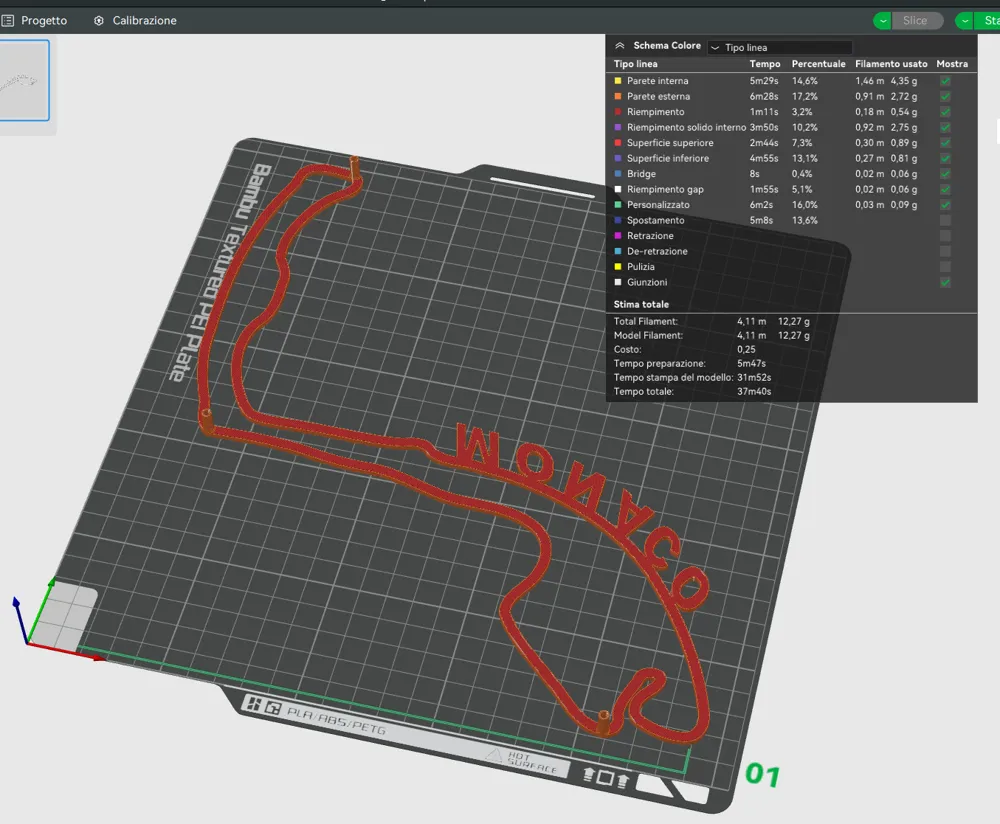Show Retrazione points via its checkbox

[x=945, y=235]
